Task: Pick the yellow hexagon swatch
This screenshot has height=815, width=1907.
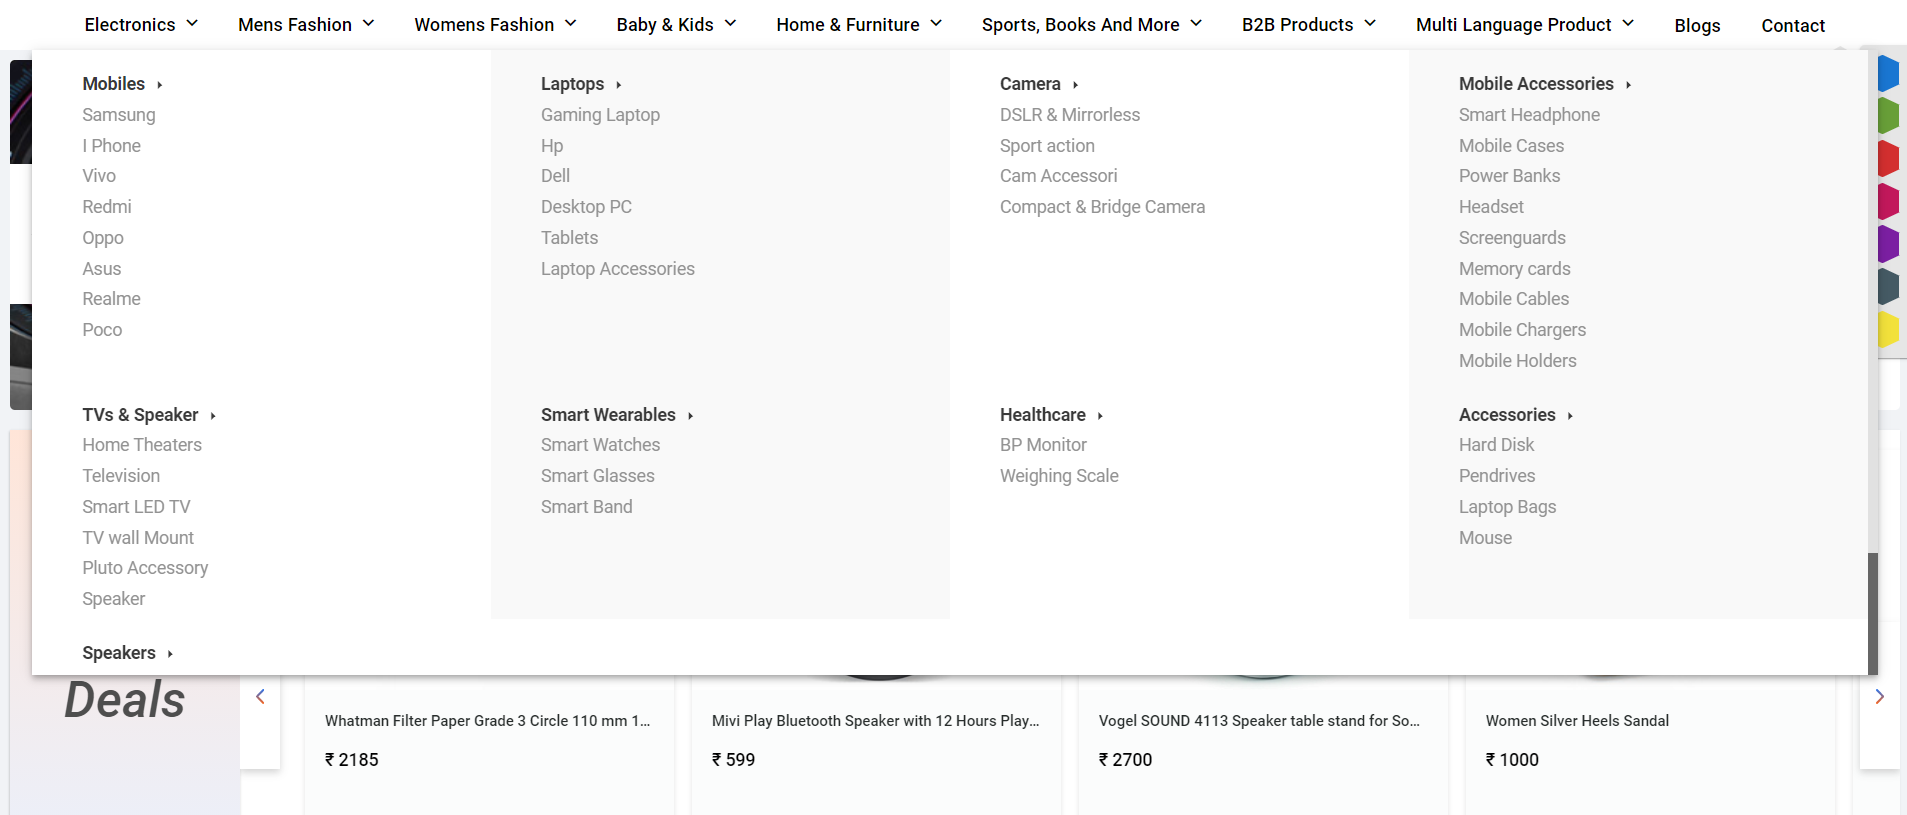Action: pos(1888,329)
